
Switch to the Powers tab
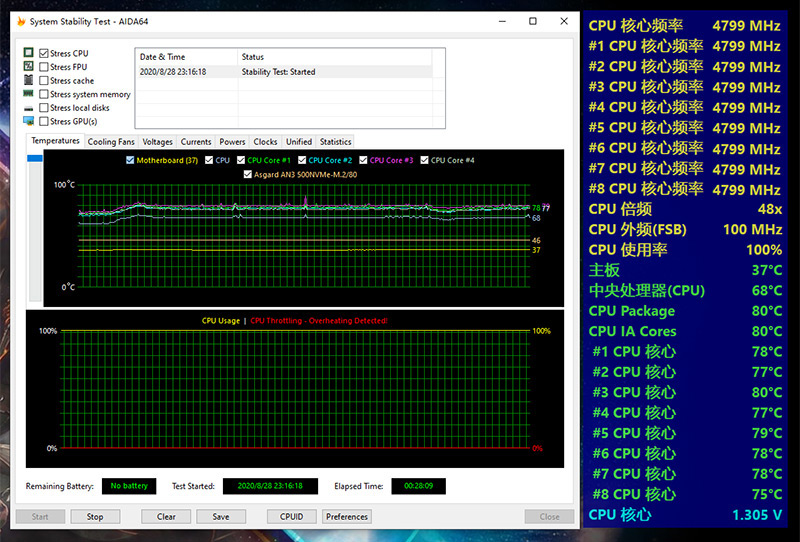(232, 142)
